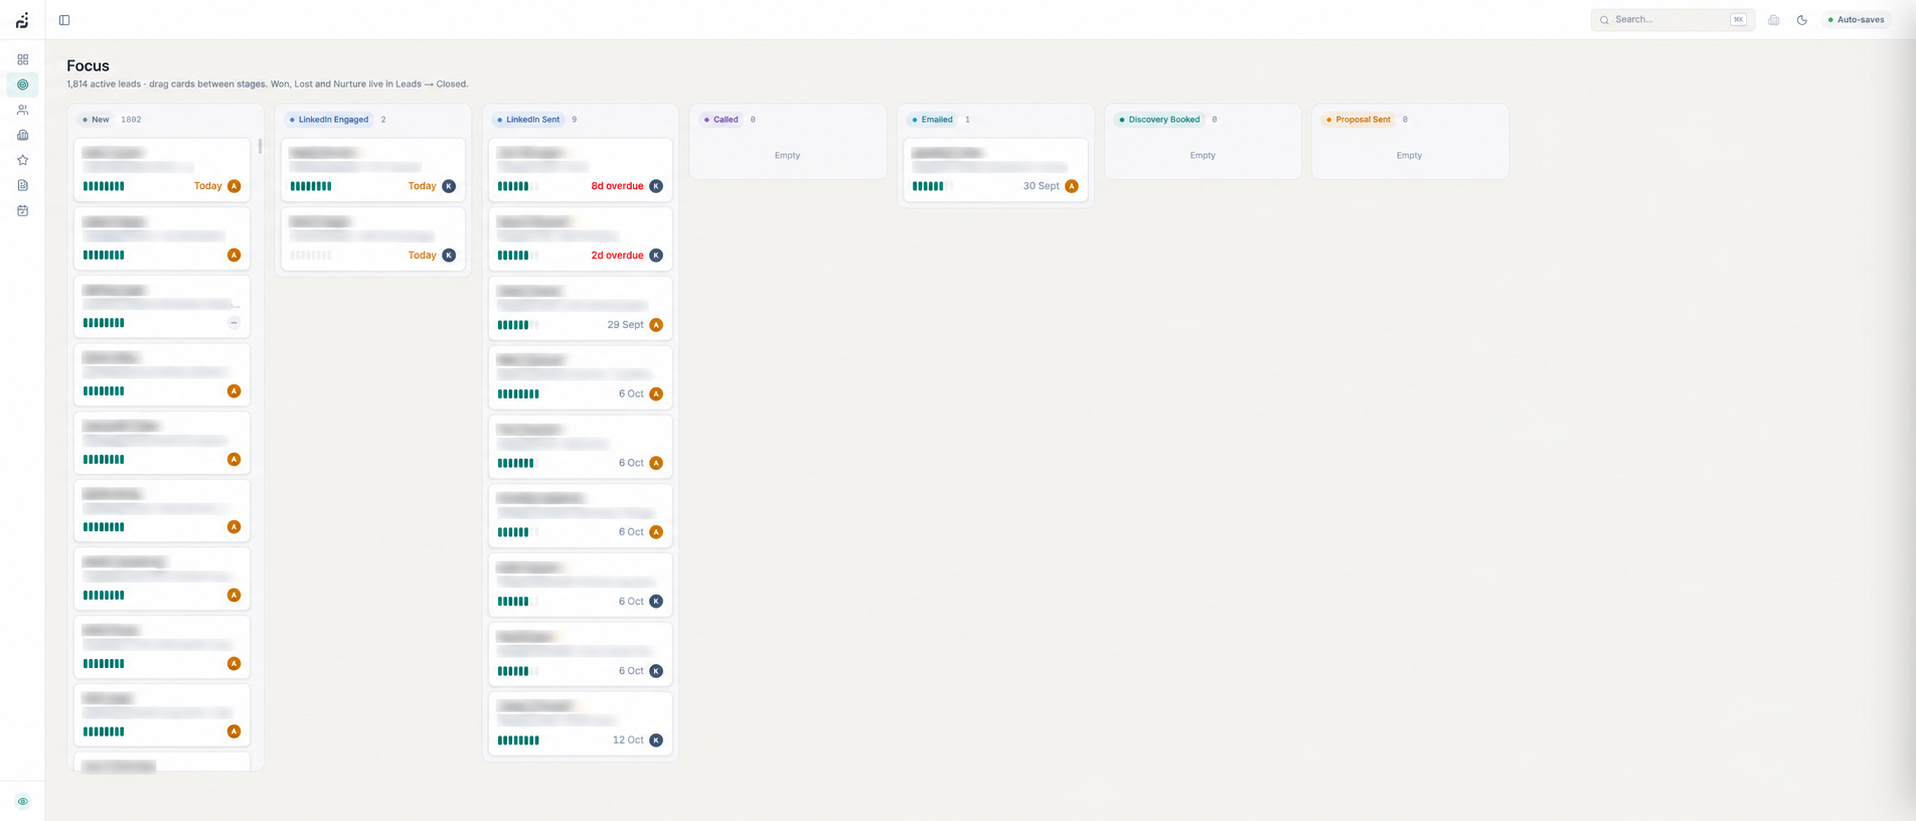This screenshot has height=821, width=1916.
Task: Select the Discovery Booked stage label
Action: pyautogui.click(x=1159, y=120)
